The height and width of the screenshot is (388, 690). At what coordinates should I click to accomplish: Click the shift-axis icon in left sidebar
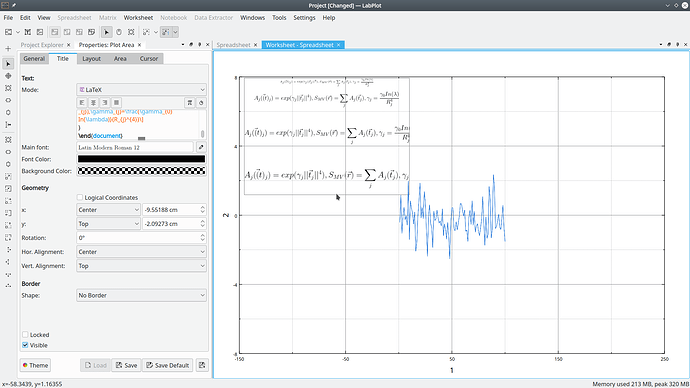click(8, 125)
